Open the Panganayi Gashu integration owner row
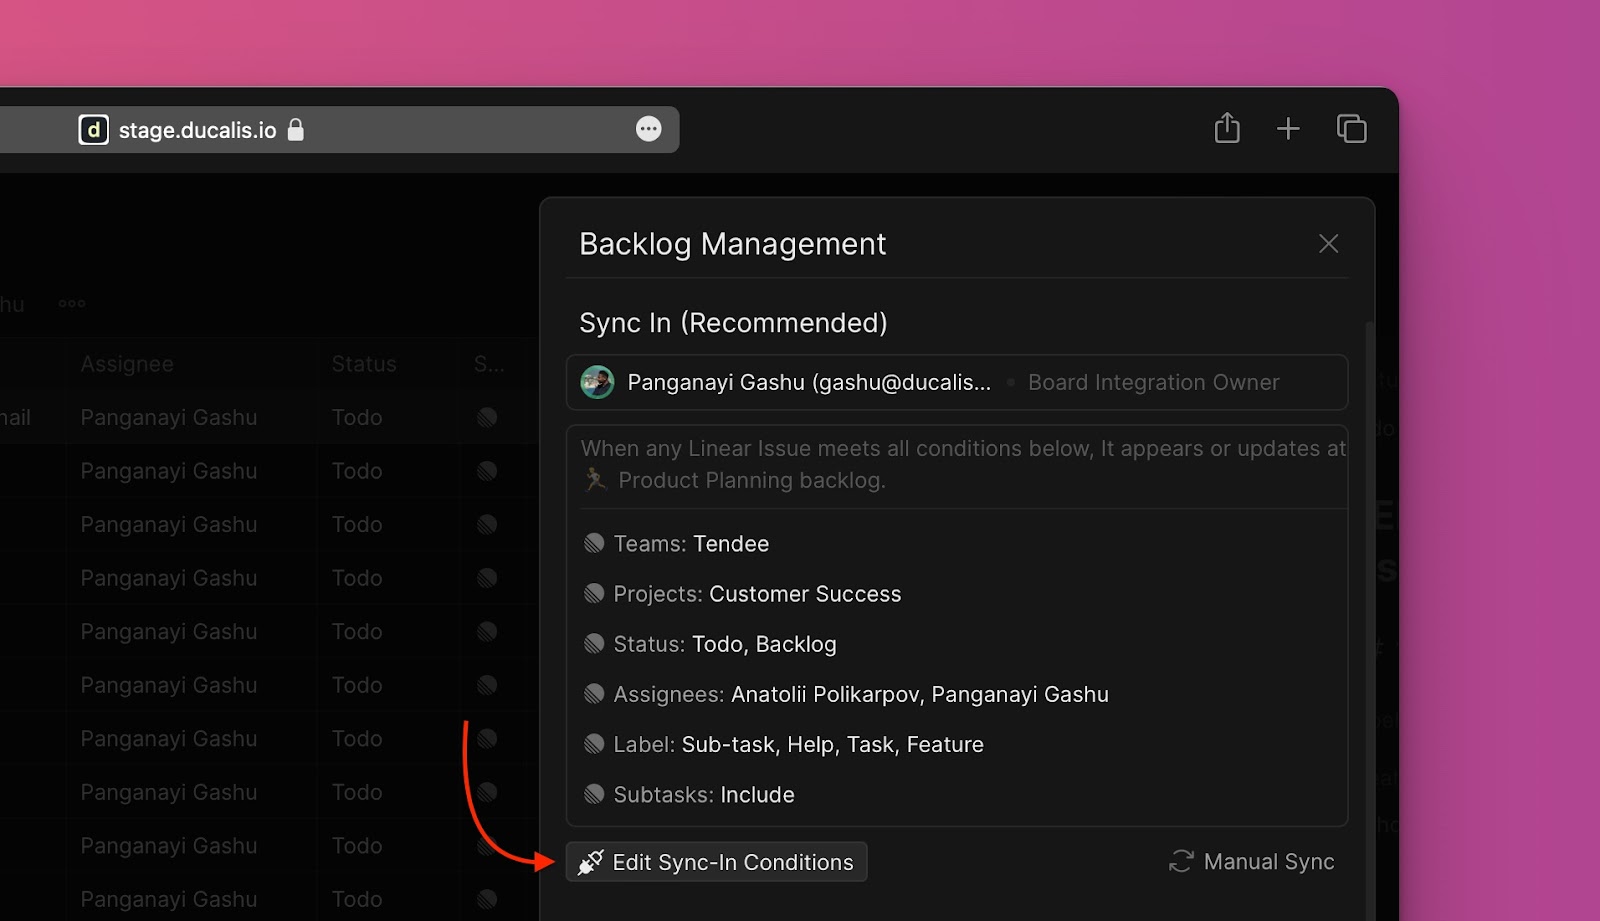The width and height of the screenshot is (1600, 921). coord(957,382)
